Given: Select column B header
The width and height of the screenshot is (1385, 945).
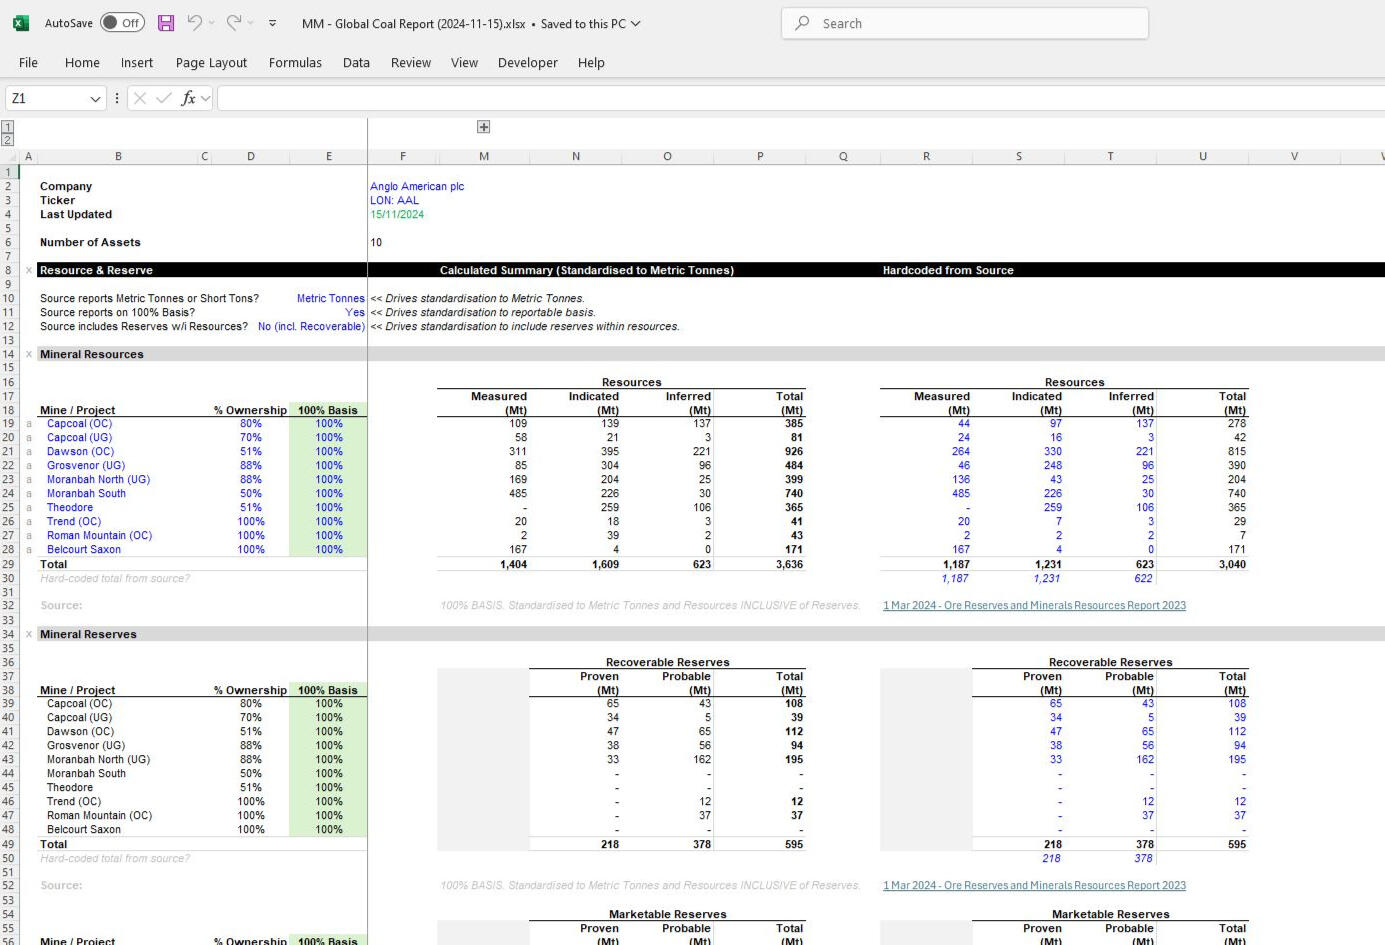Looking at the screenshot, I should 118,156.
